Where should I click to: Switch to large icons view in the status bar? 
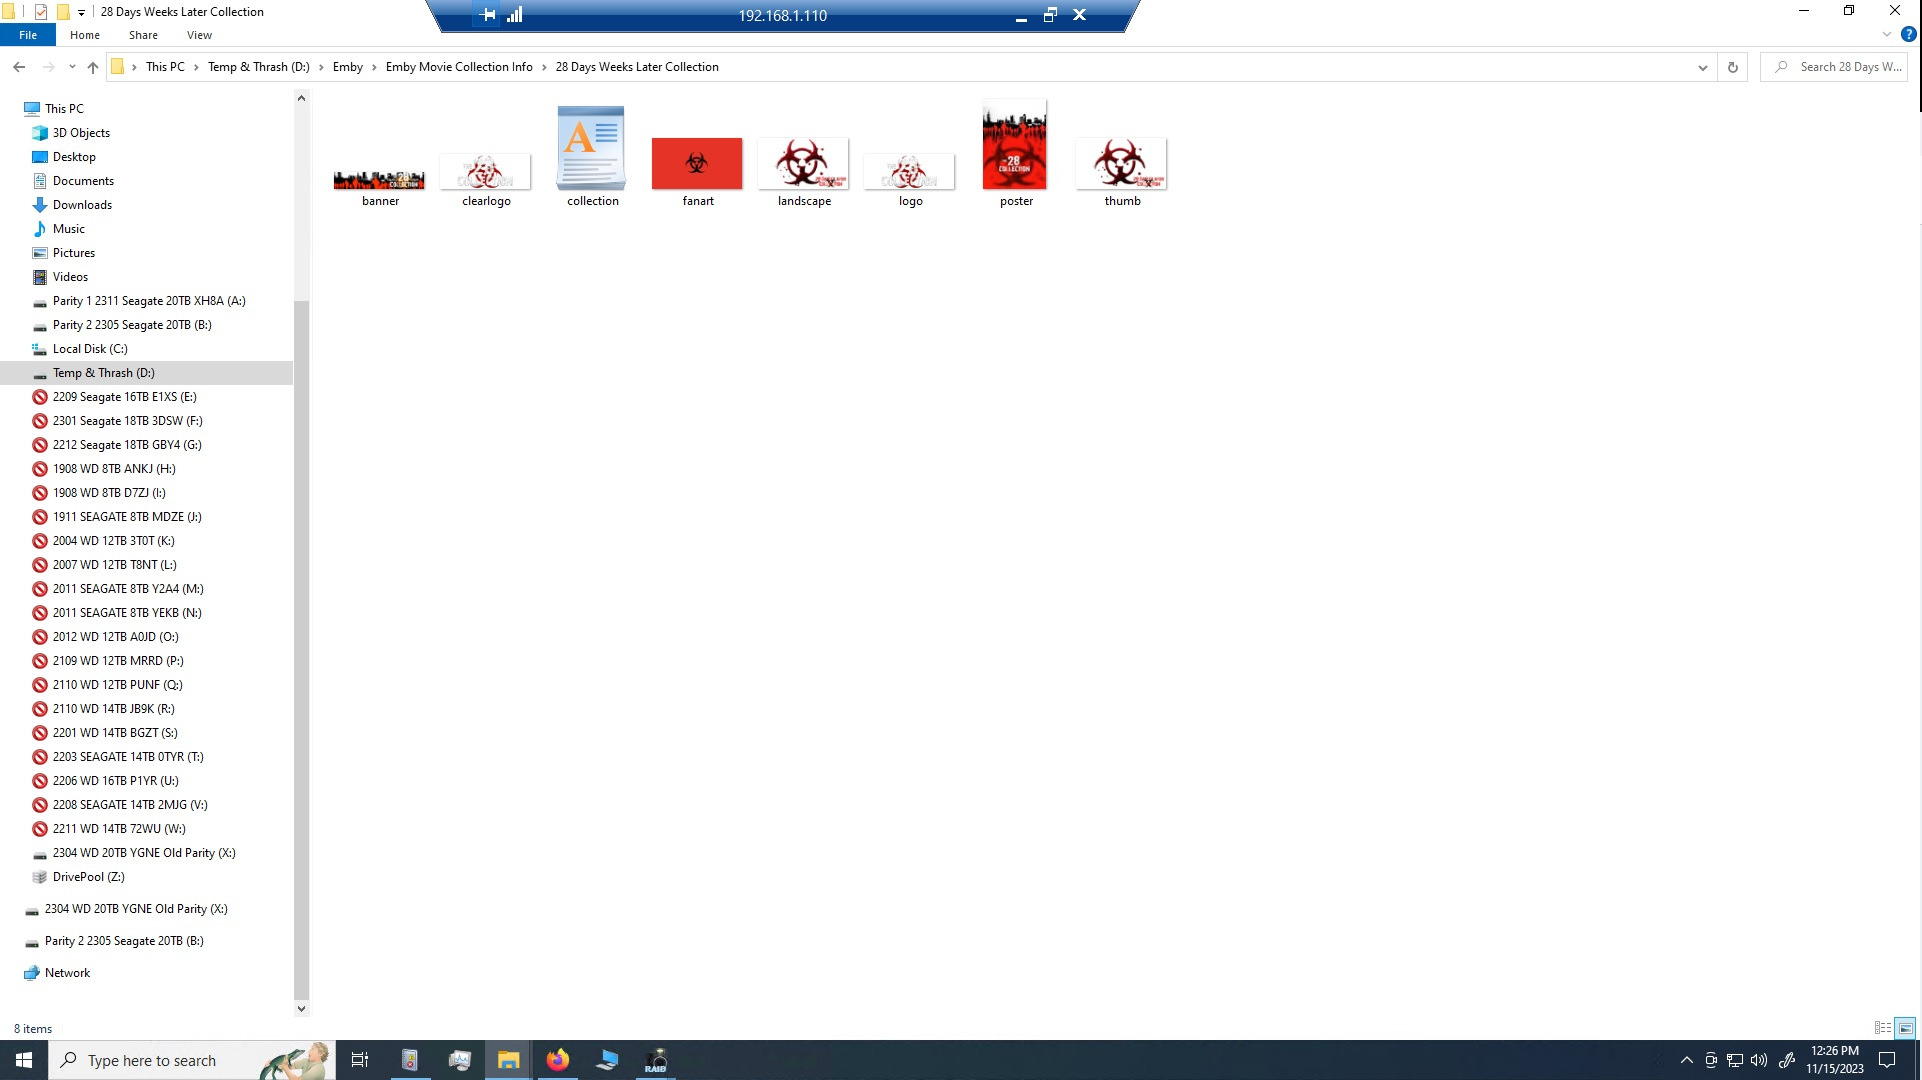pyautogui.click(x=1905, y=1028)
